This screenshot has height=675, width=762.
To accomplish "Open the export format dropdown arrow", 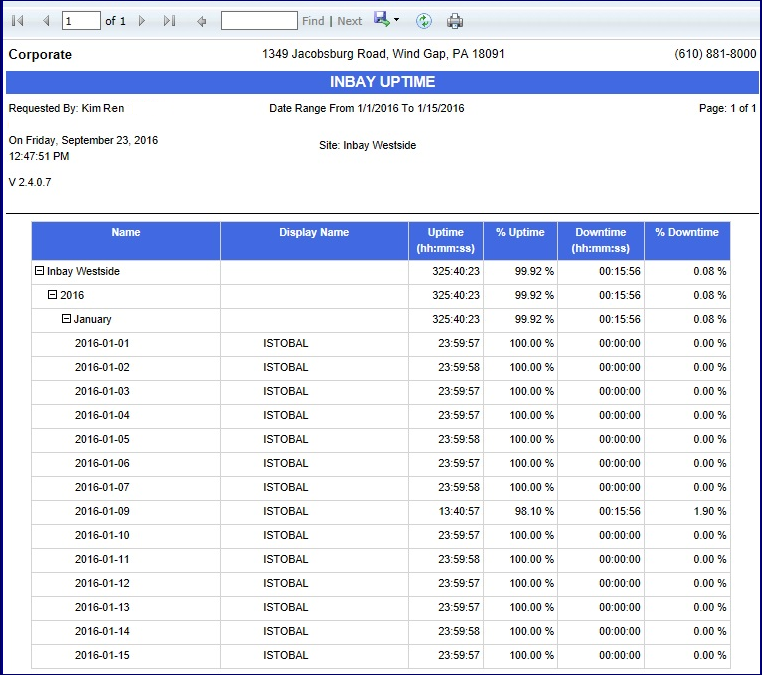I will [397, 21].
